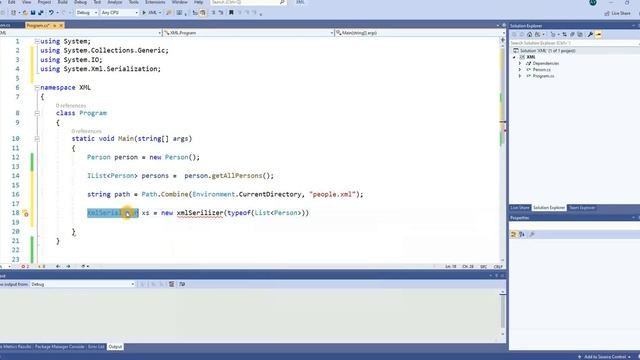Open the Any CPU platform dropdown
The height and width of the screenshot is (360, 640).
point(120,13)
